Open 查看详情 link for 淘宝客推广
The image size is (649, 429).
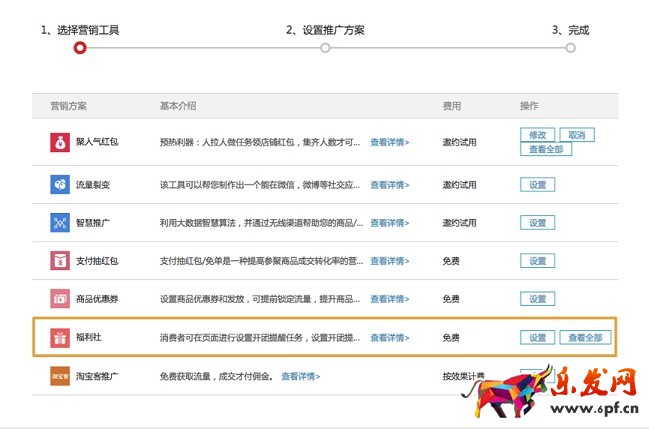click(x=300, y=377)
